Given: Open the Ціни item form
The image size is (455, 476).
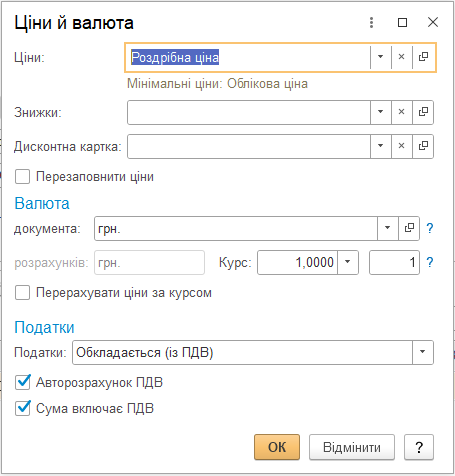Looking at the screenshot, I should click(x=423, y=57).
